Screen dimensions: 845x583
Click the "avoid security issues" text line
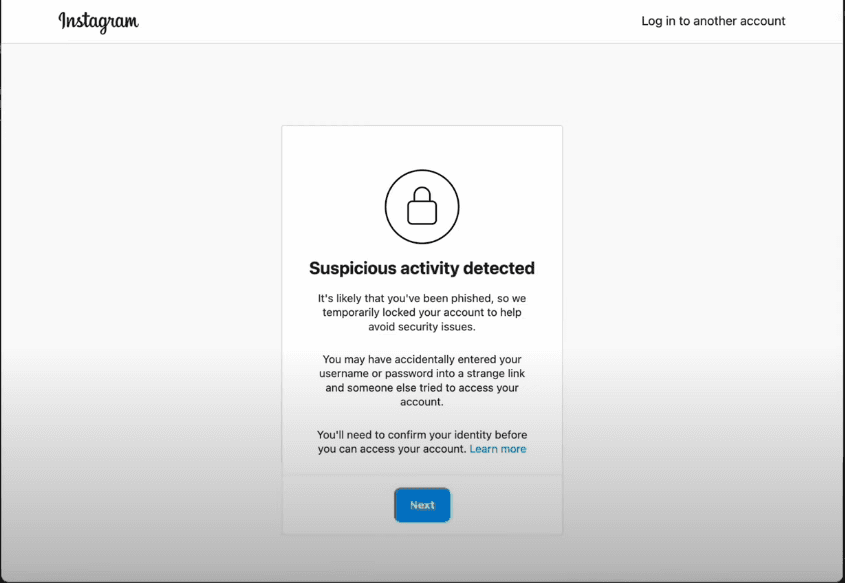(x=422, y=326)
